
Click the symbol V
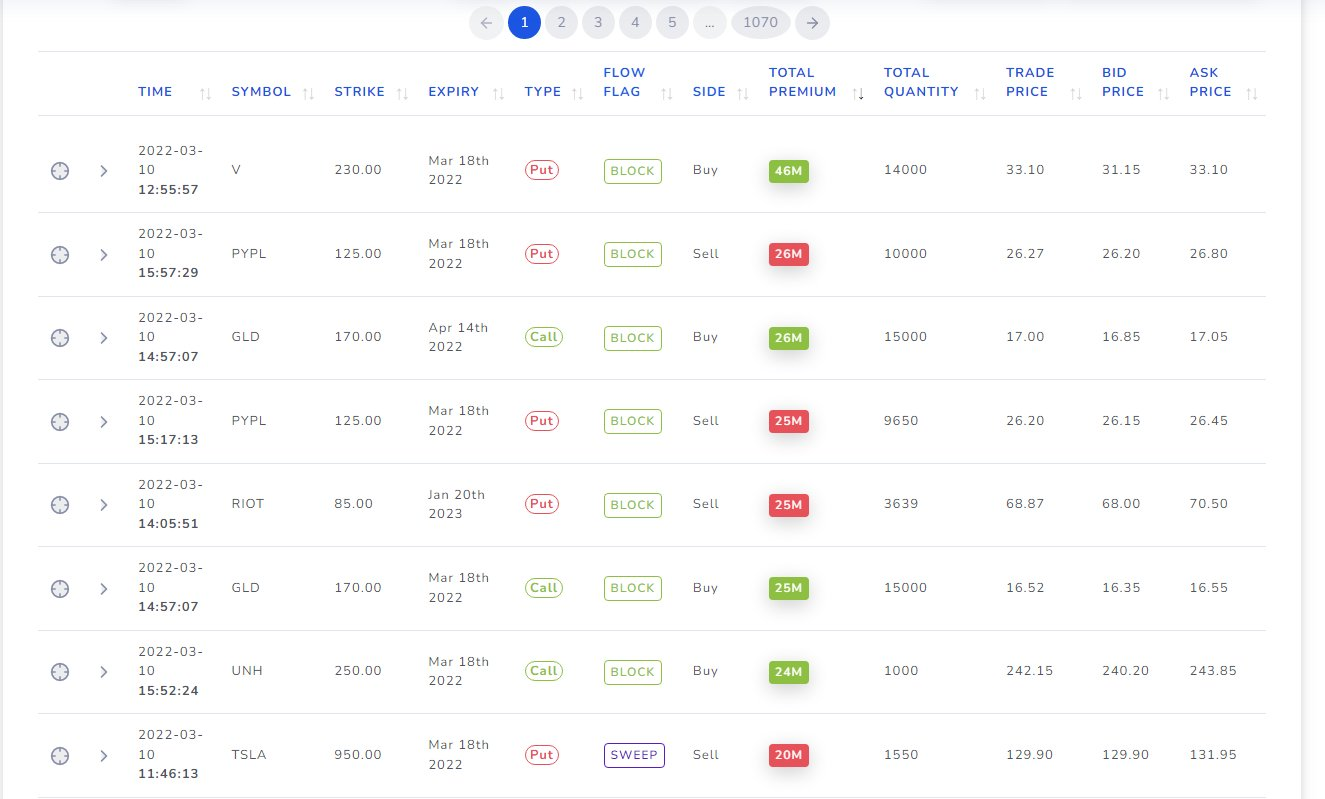tap(236, 170)
